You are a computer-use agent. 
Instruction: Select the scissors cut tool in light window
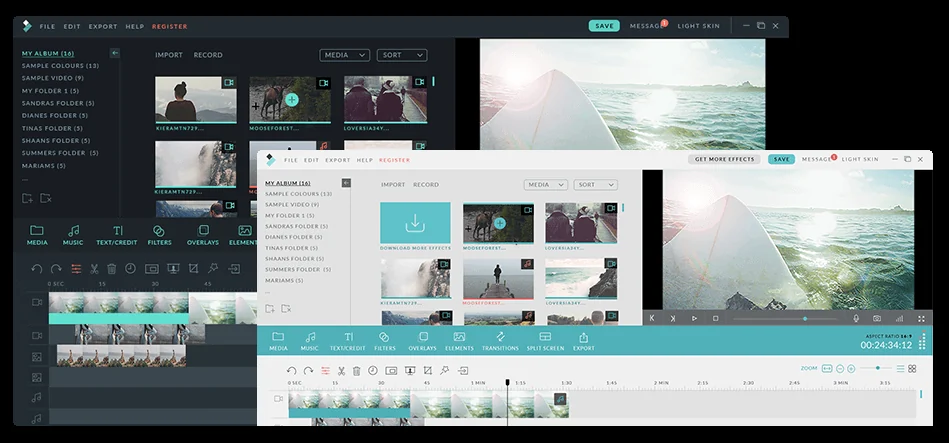coord(341,370)
